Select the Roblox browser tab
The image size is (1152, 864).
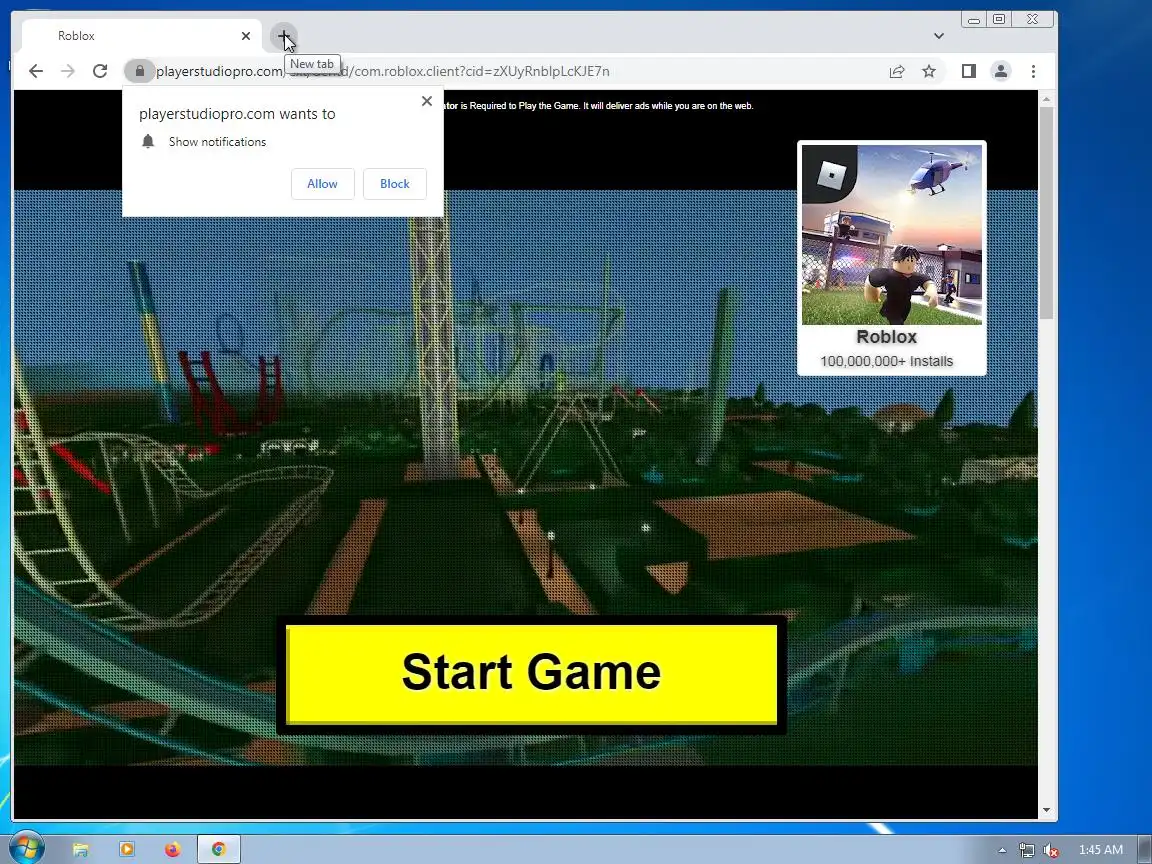click(x=141, y=36)
